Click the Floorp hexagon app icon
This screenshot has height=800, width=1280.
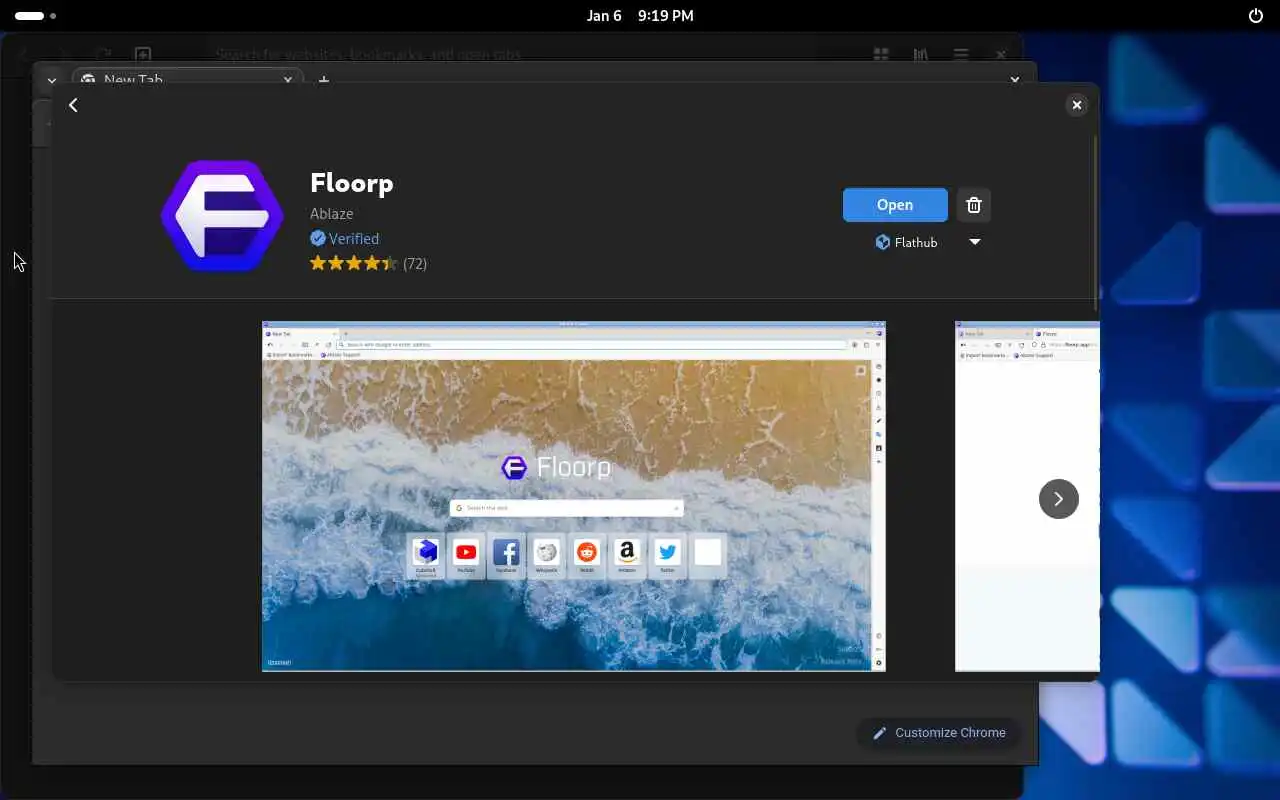pos(222,216)
